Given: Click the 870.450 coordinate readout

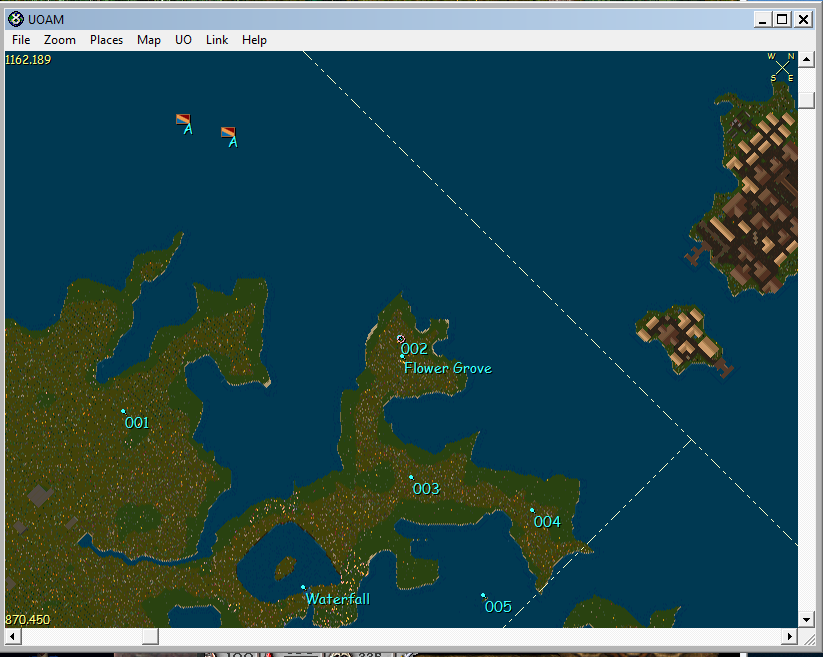Looking at the screenshot, I should click(x=28, y=620).
